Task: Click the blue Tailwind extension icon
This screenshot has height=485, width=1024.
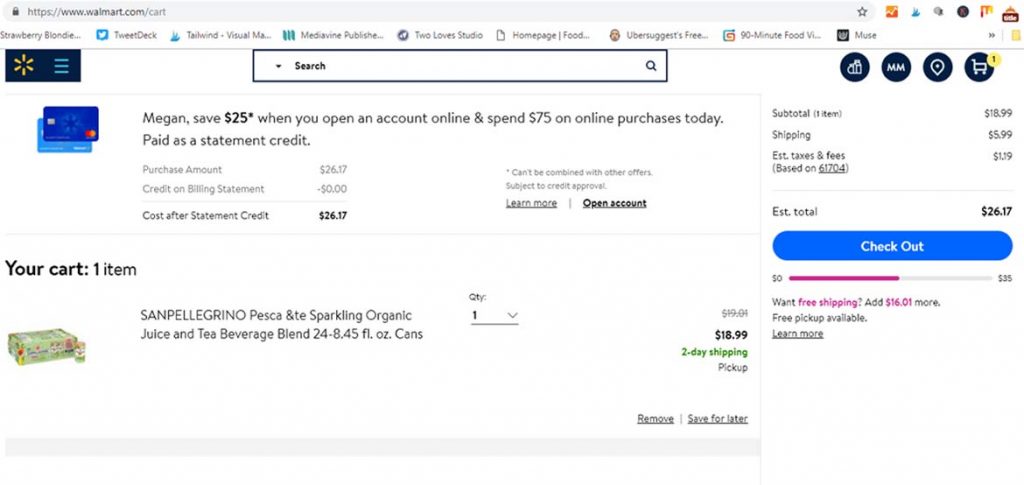Action: pyautogui.click(x=915, y=12)
